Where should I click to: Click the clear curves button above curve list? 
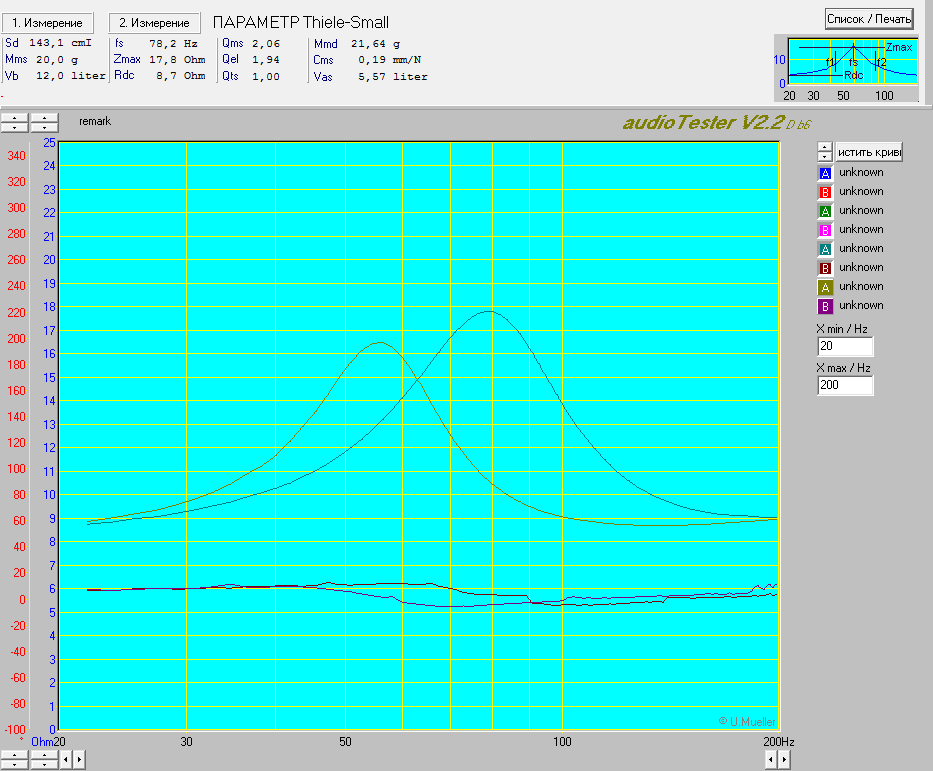(869, 152)
